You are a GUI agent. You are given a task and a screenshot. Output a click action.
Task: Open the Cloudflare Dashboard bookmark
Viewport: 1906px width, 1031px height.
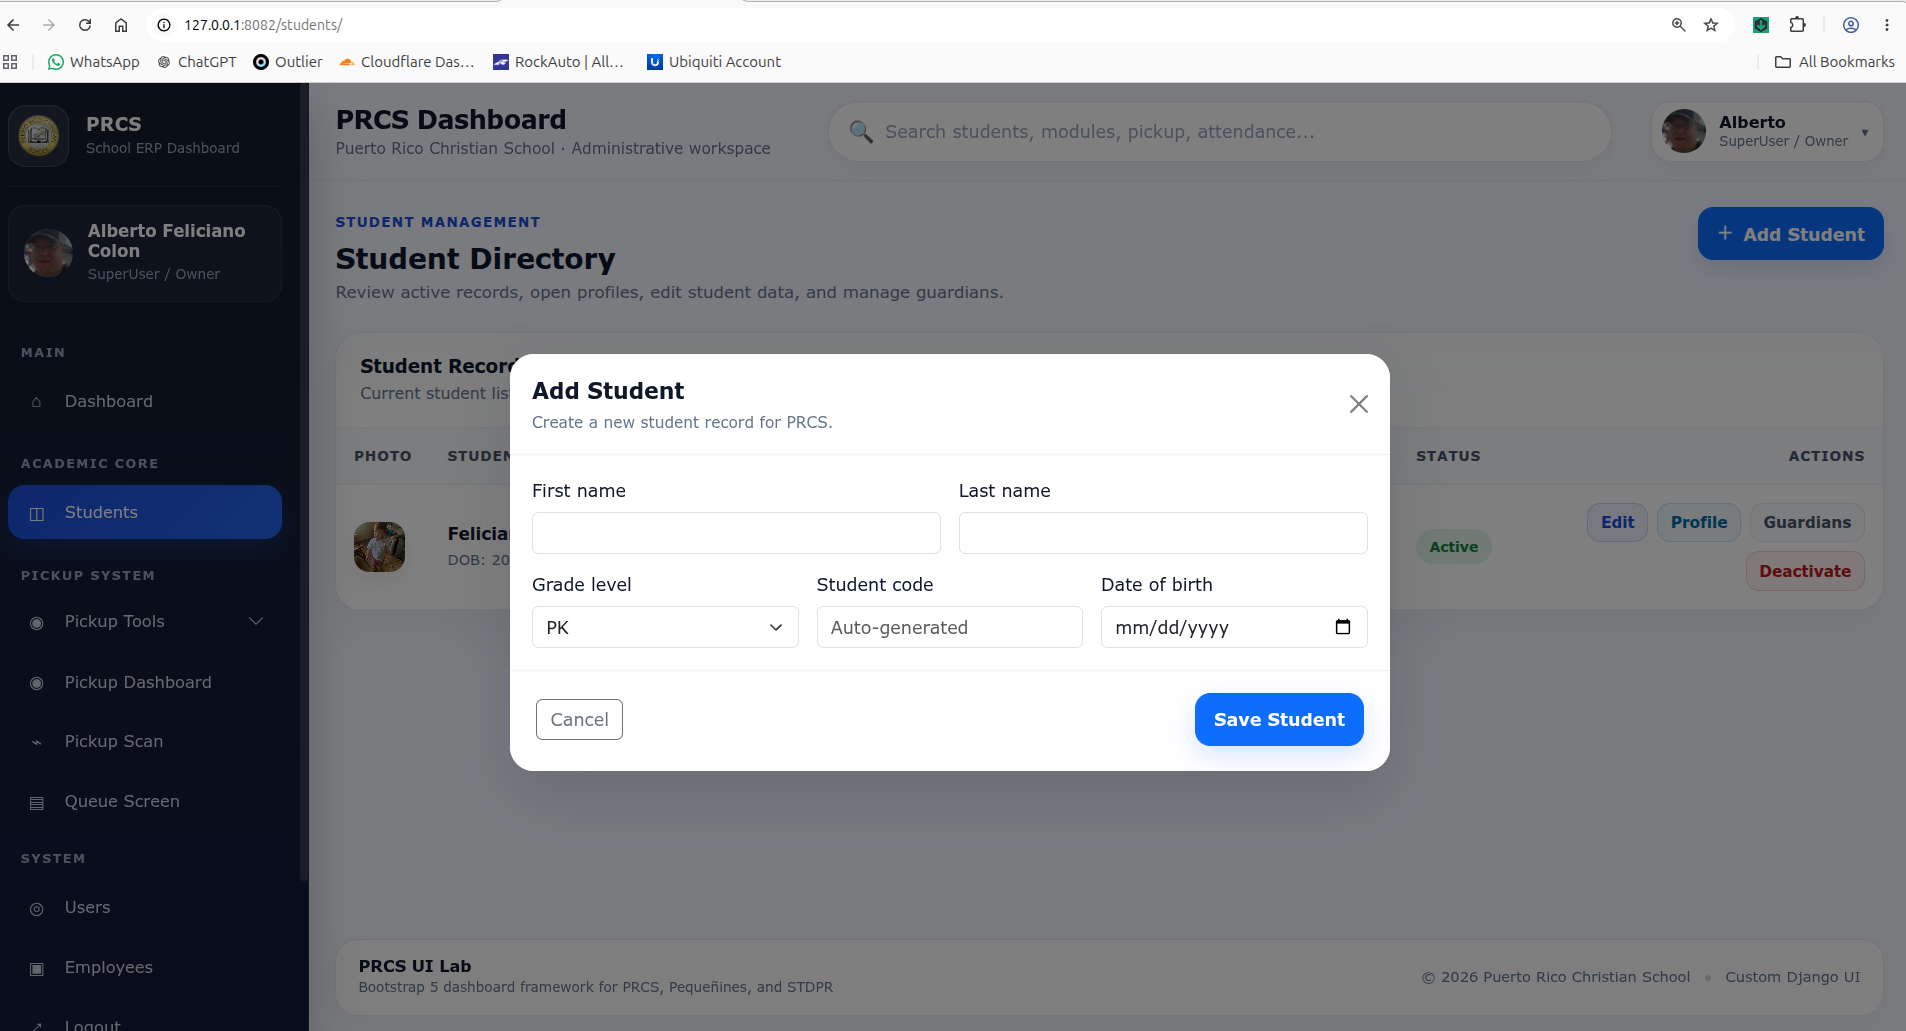[407, 62]
